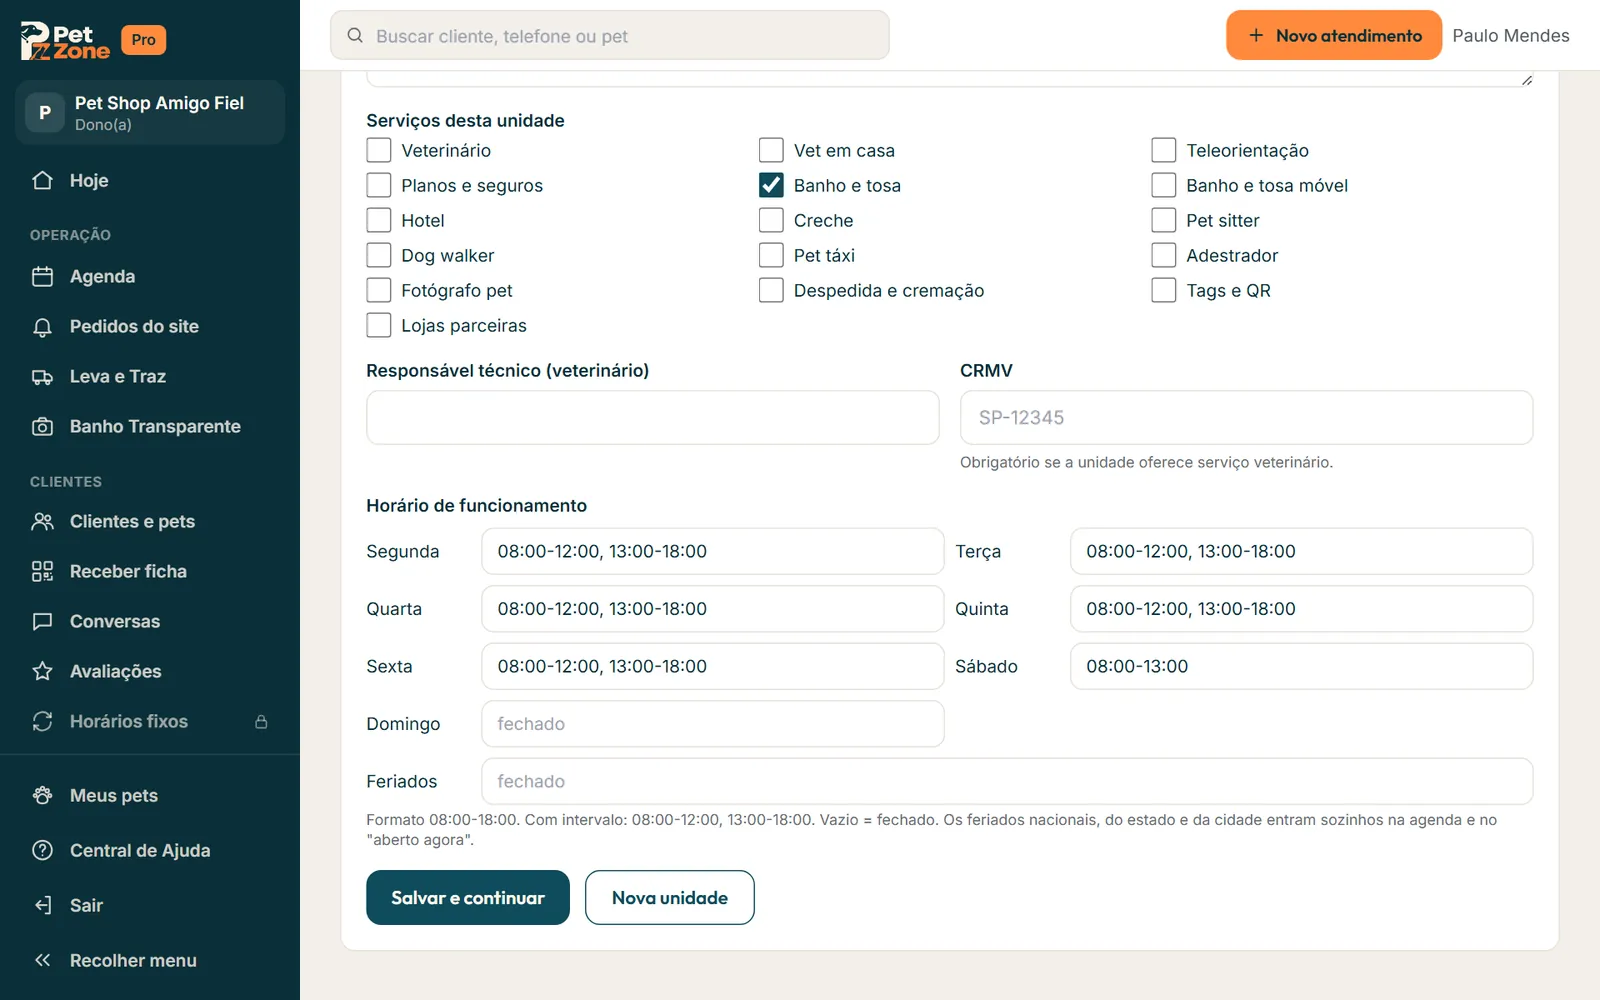This screenshot has width=1600, height=1000.
Task: Click the search magnifier icon
Action: [x=355, y=36]
